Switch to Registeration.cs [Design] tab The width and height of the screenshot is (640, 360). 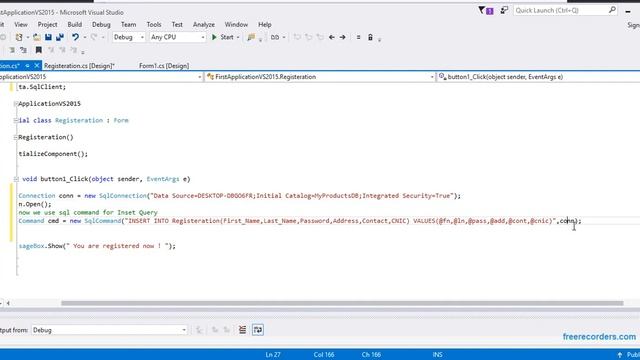(79, 66)
